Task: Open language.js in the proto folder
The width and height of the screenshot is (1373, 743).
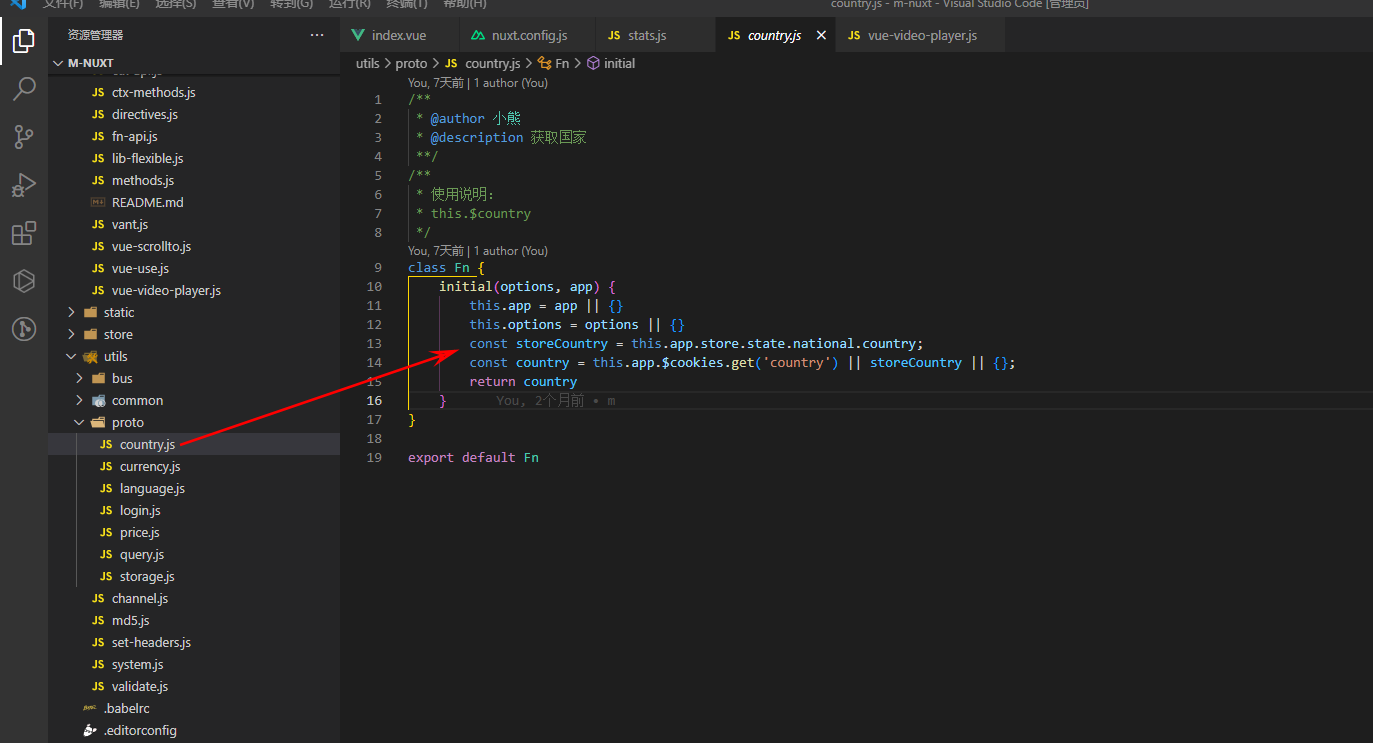Action: point(152,488)
